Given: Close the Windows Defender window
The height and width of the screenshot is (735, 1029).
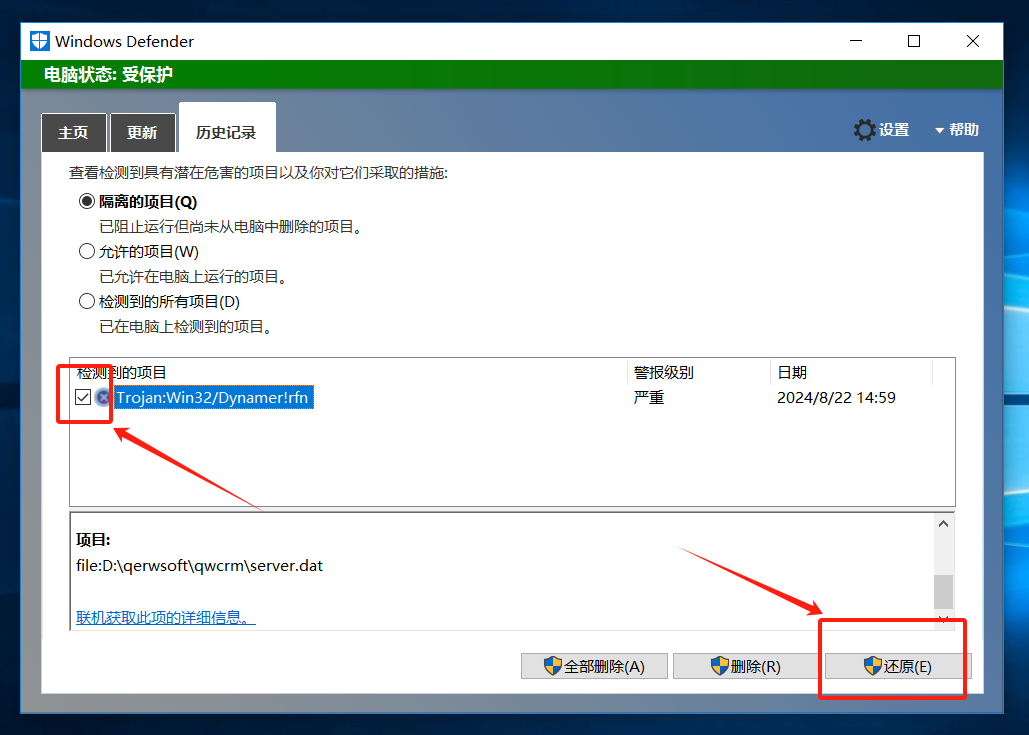Looking at the screenshot, I should pyautogui.click(x=973, y=41).
